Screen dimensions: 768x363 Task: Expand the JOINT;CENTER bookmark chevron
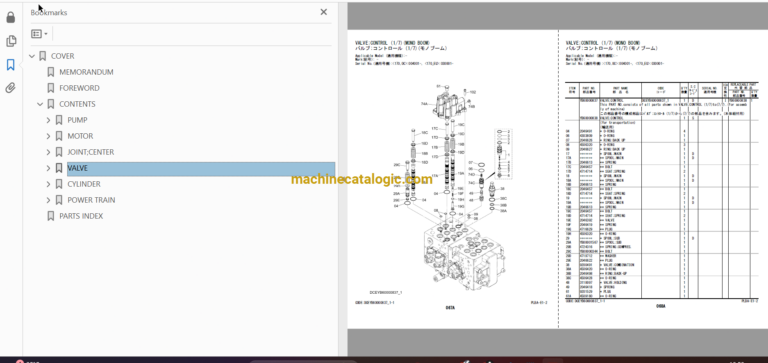[48, 152]
